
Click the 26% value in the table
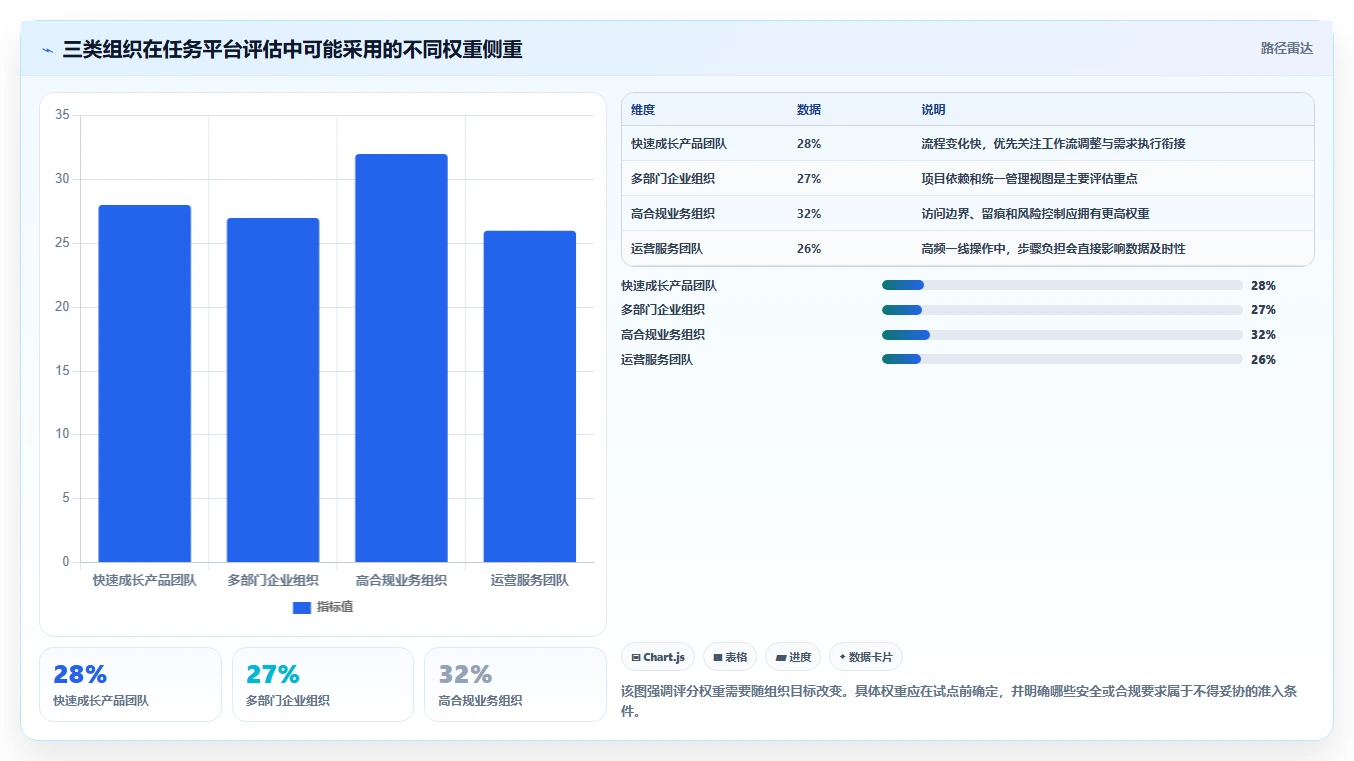pyautogui.click(x=809, y=249)
